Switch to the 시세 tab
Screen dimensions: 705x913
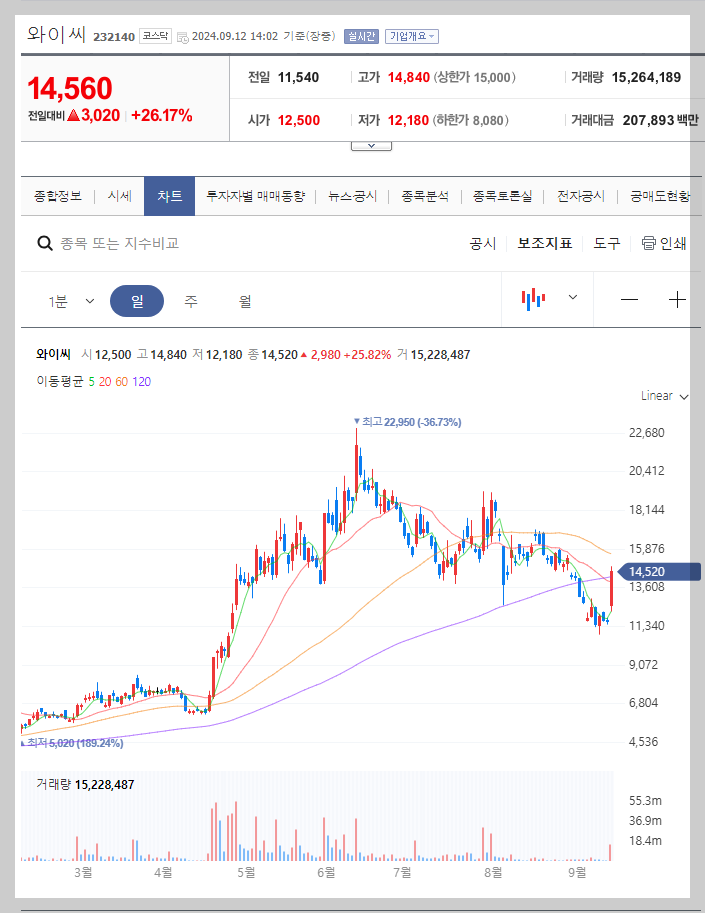click(118, 196)
